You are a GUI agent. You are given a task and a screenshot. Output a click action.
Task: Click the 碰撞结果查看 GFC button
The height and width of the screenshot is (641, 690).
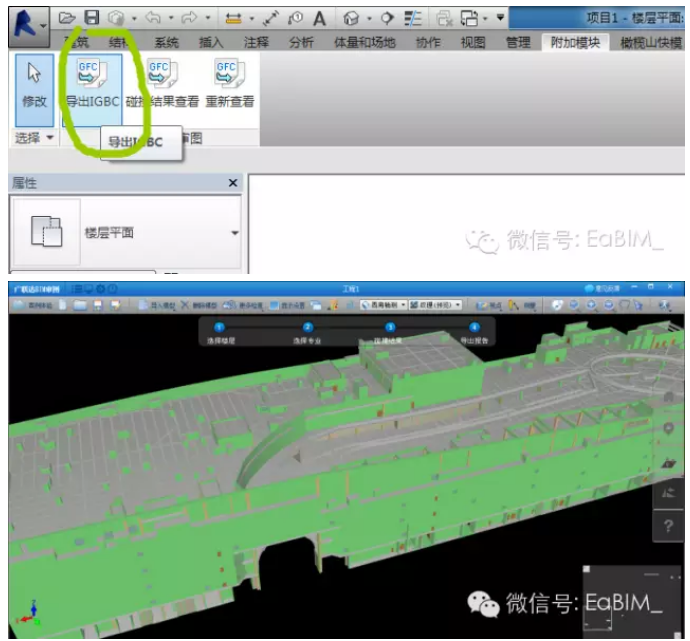[162, 84]
